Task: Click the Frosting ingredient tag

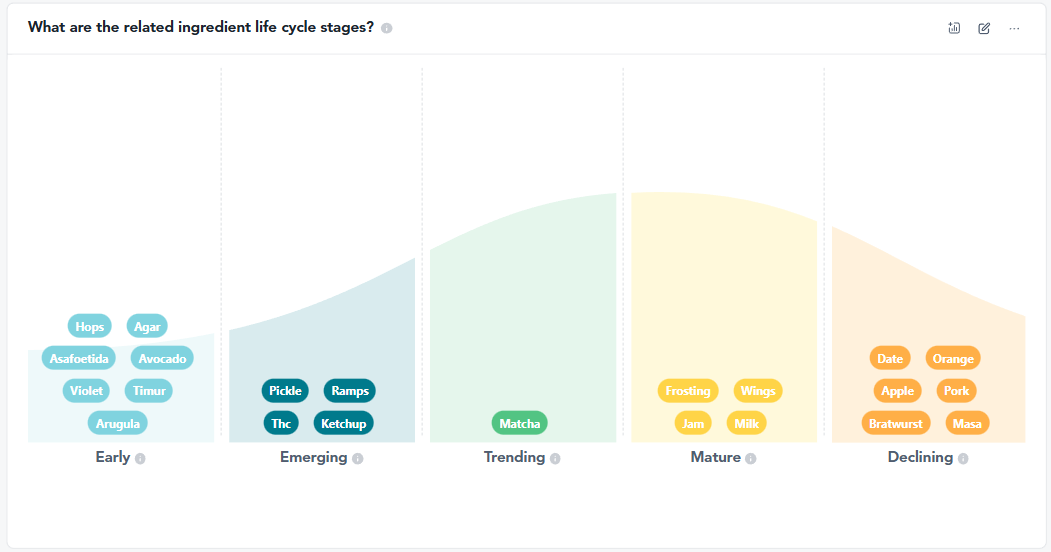Action: (688, 391)
